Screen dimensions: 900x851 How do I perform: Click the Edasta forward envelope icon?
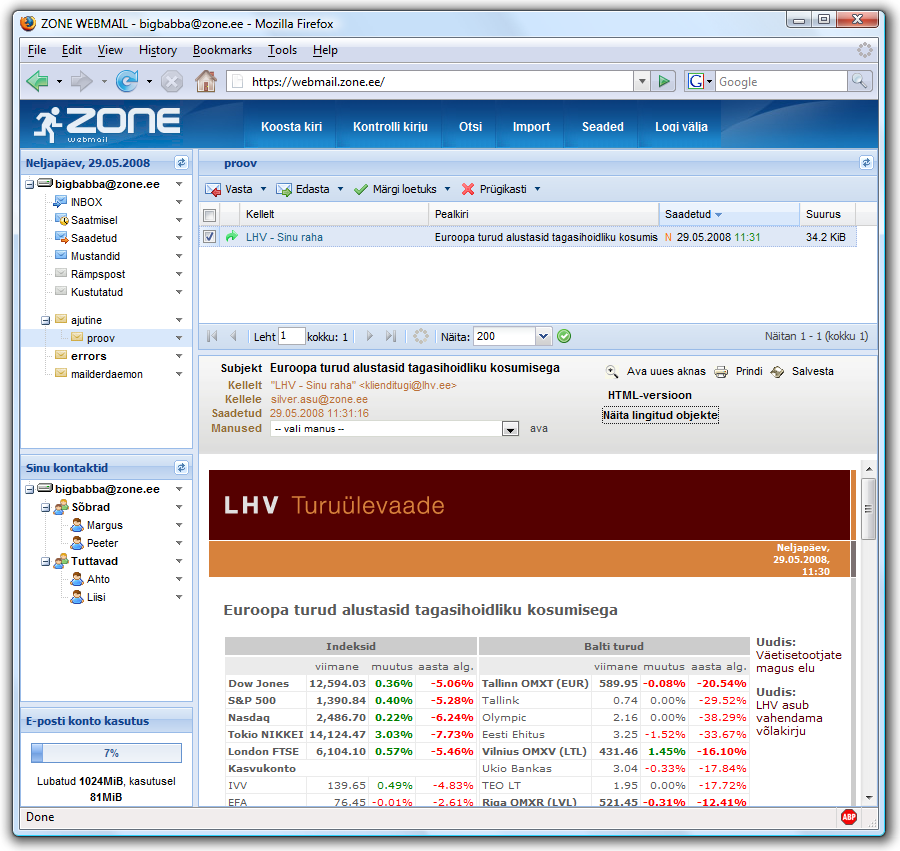point(284,189)
